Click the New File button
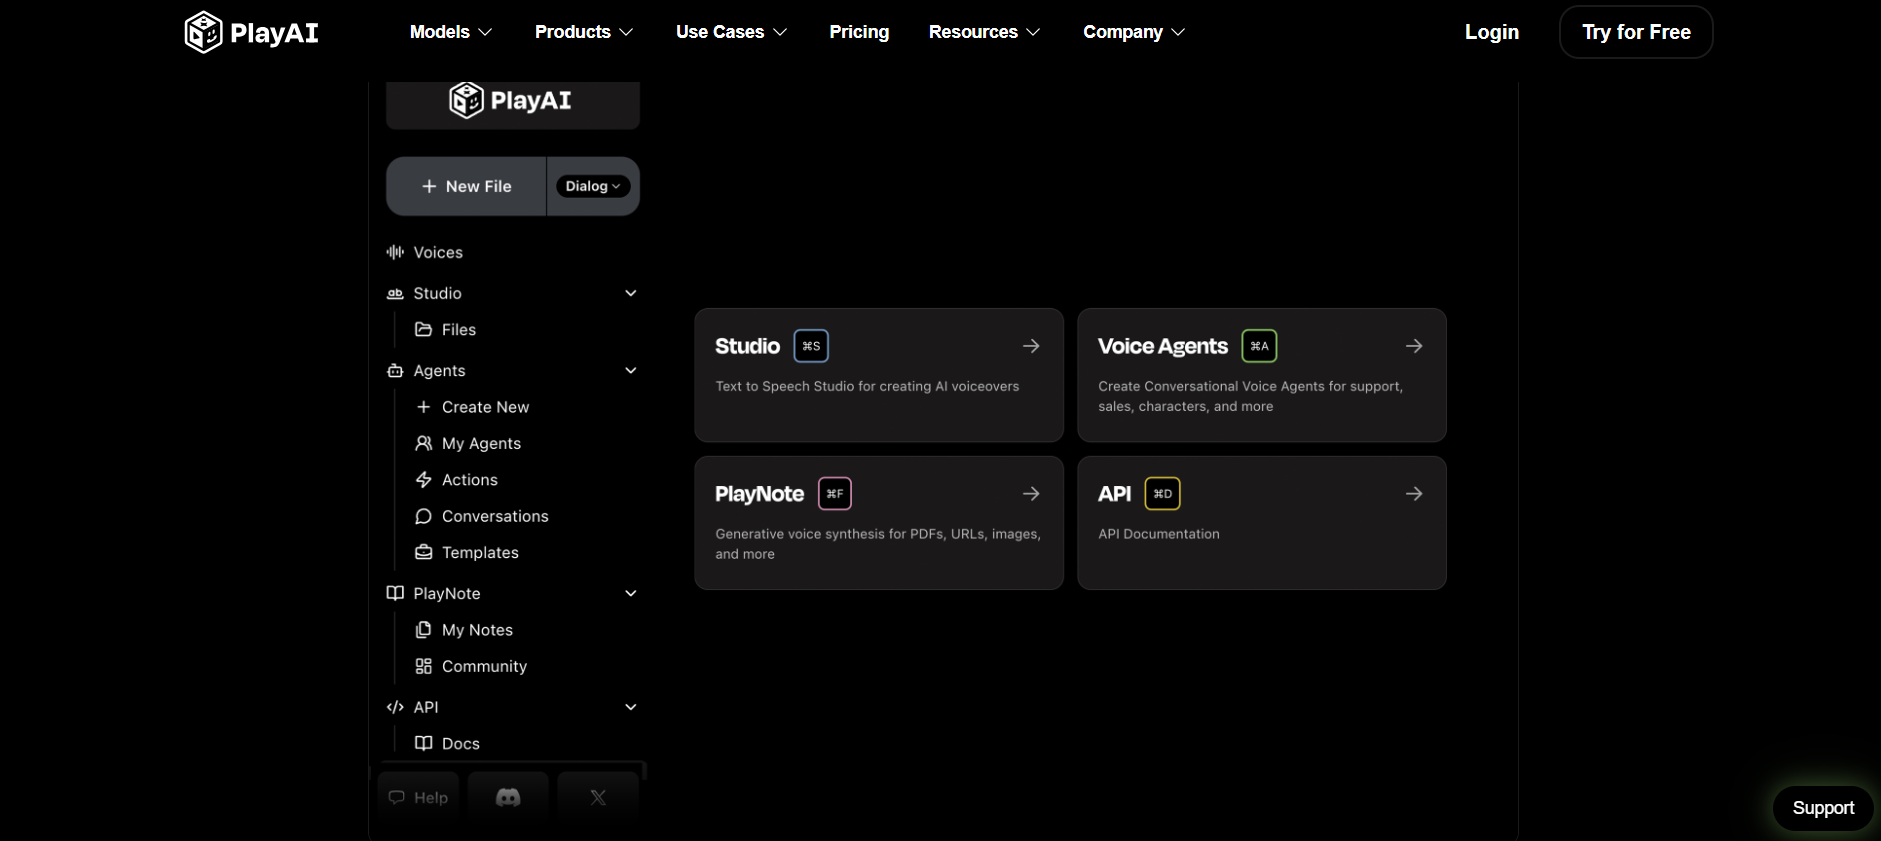 click(x=467, y=186)
